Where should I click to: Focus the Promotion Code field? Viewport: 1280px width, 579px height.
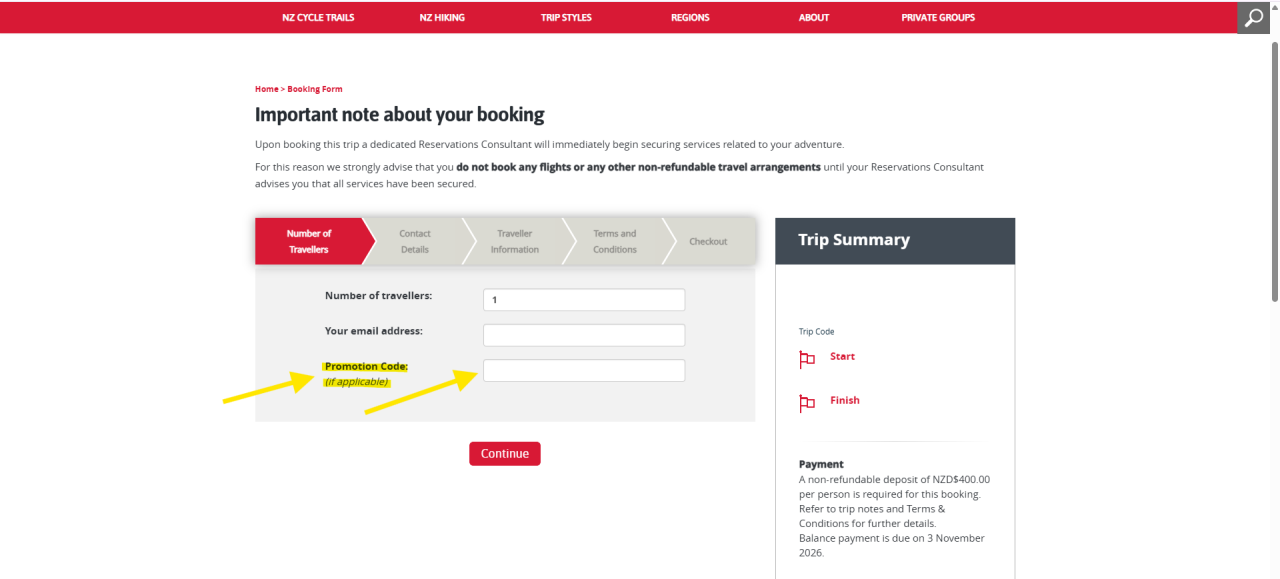tap(584, 370)
